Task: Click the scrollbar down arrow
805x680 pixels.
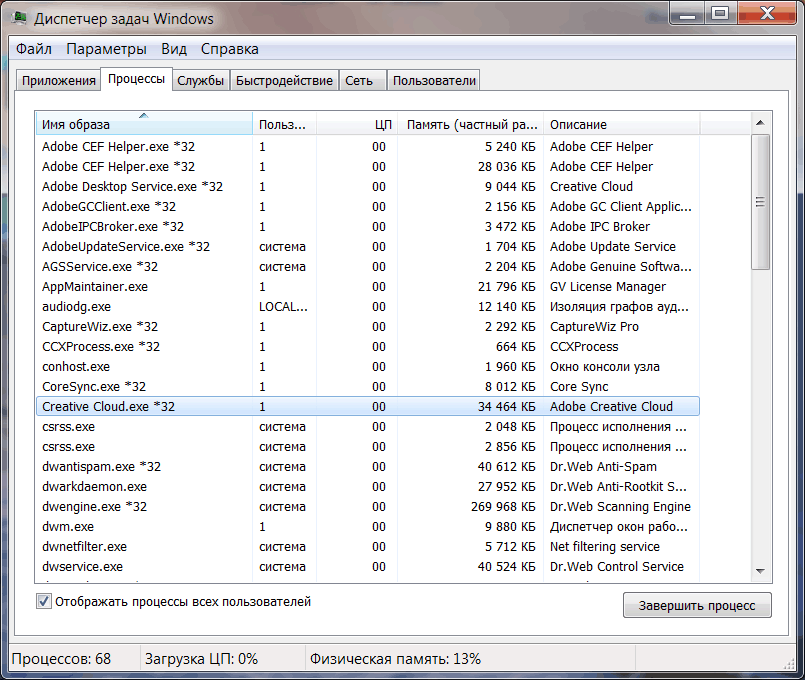Action: point(760,571)
